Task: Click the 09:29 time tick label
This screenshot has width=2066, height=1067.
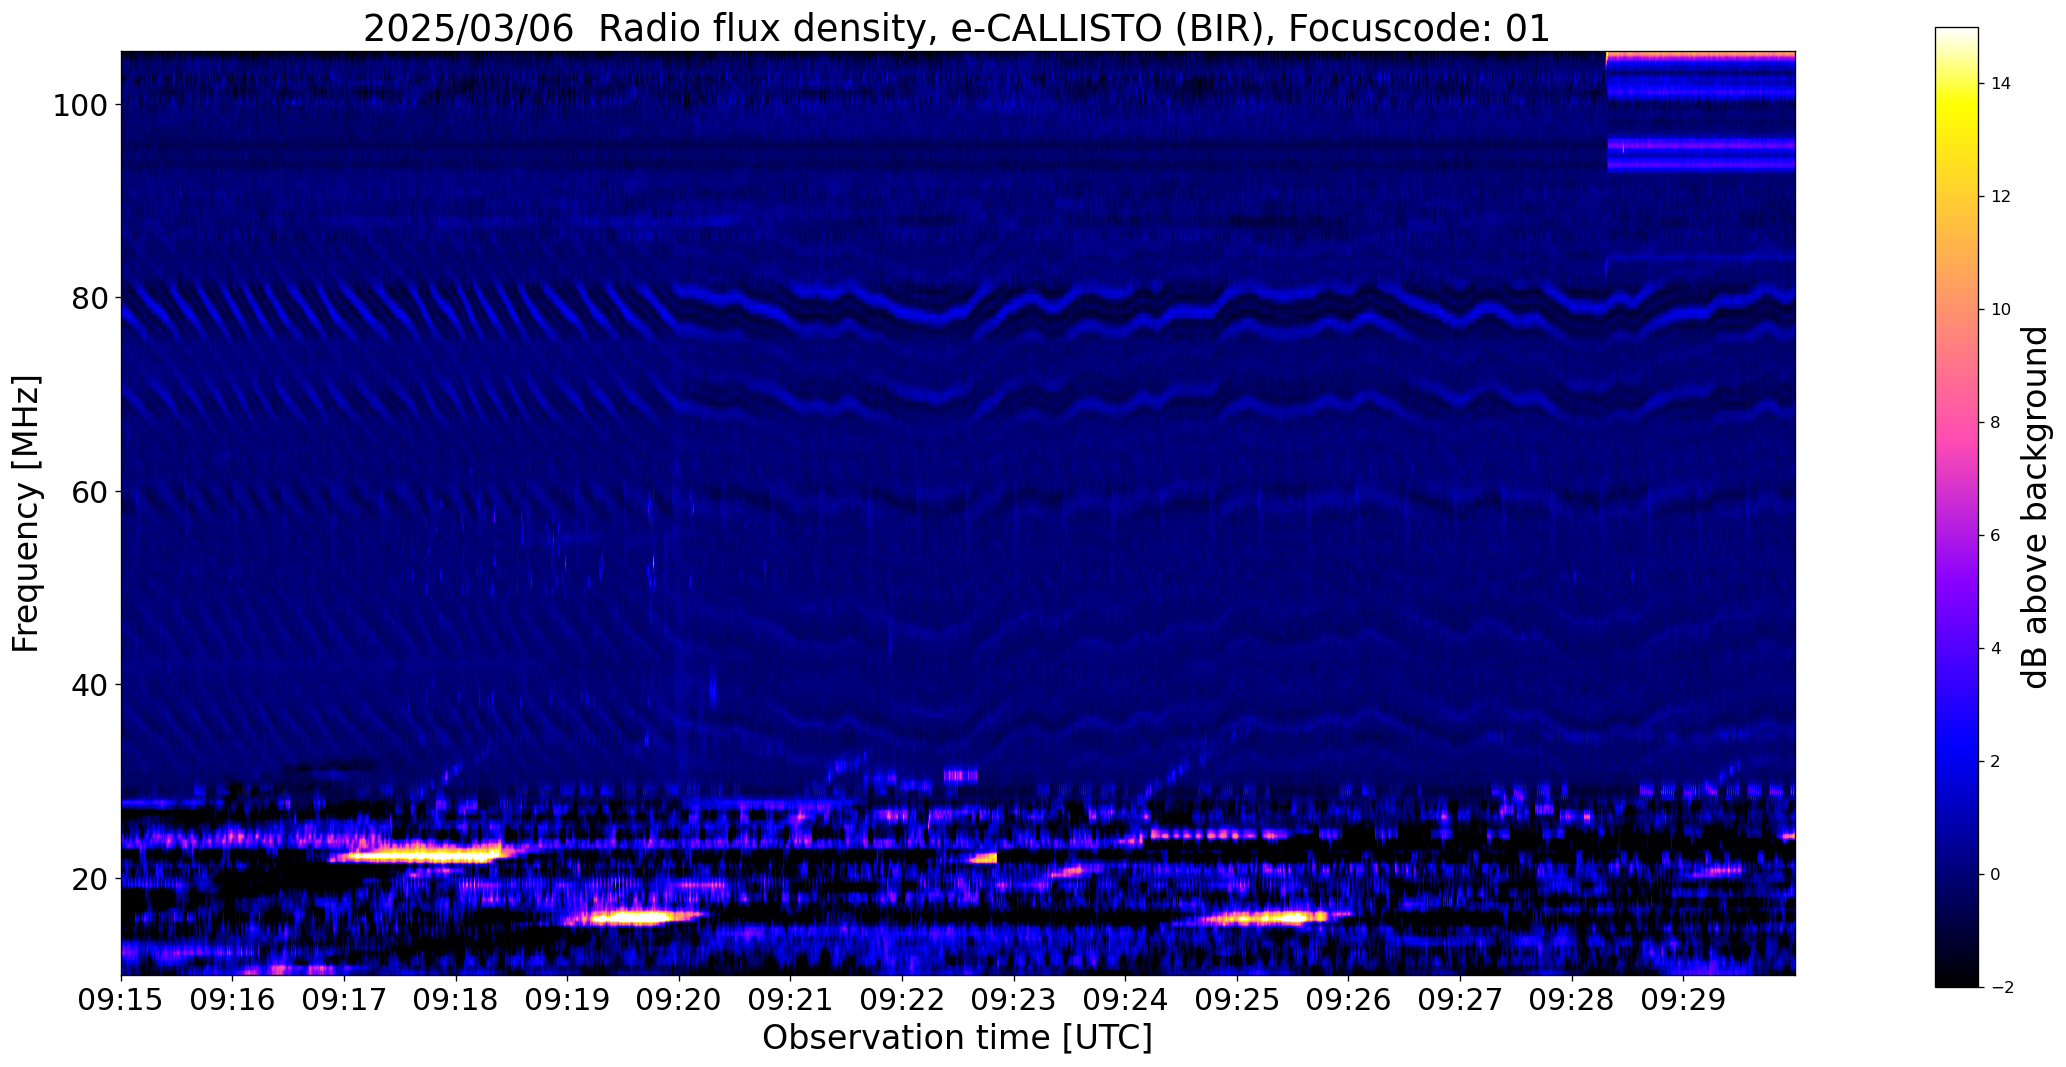Action: click(1683, 1000)
